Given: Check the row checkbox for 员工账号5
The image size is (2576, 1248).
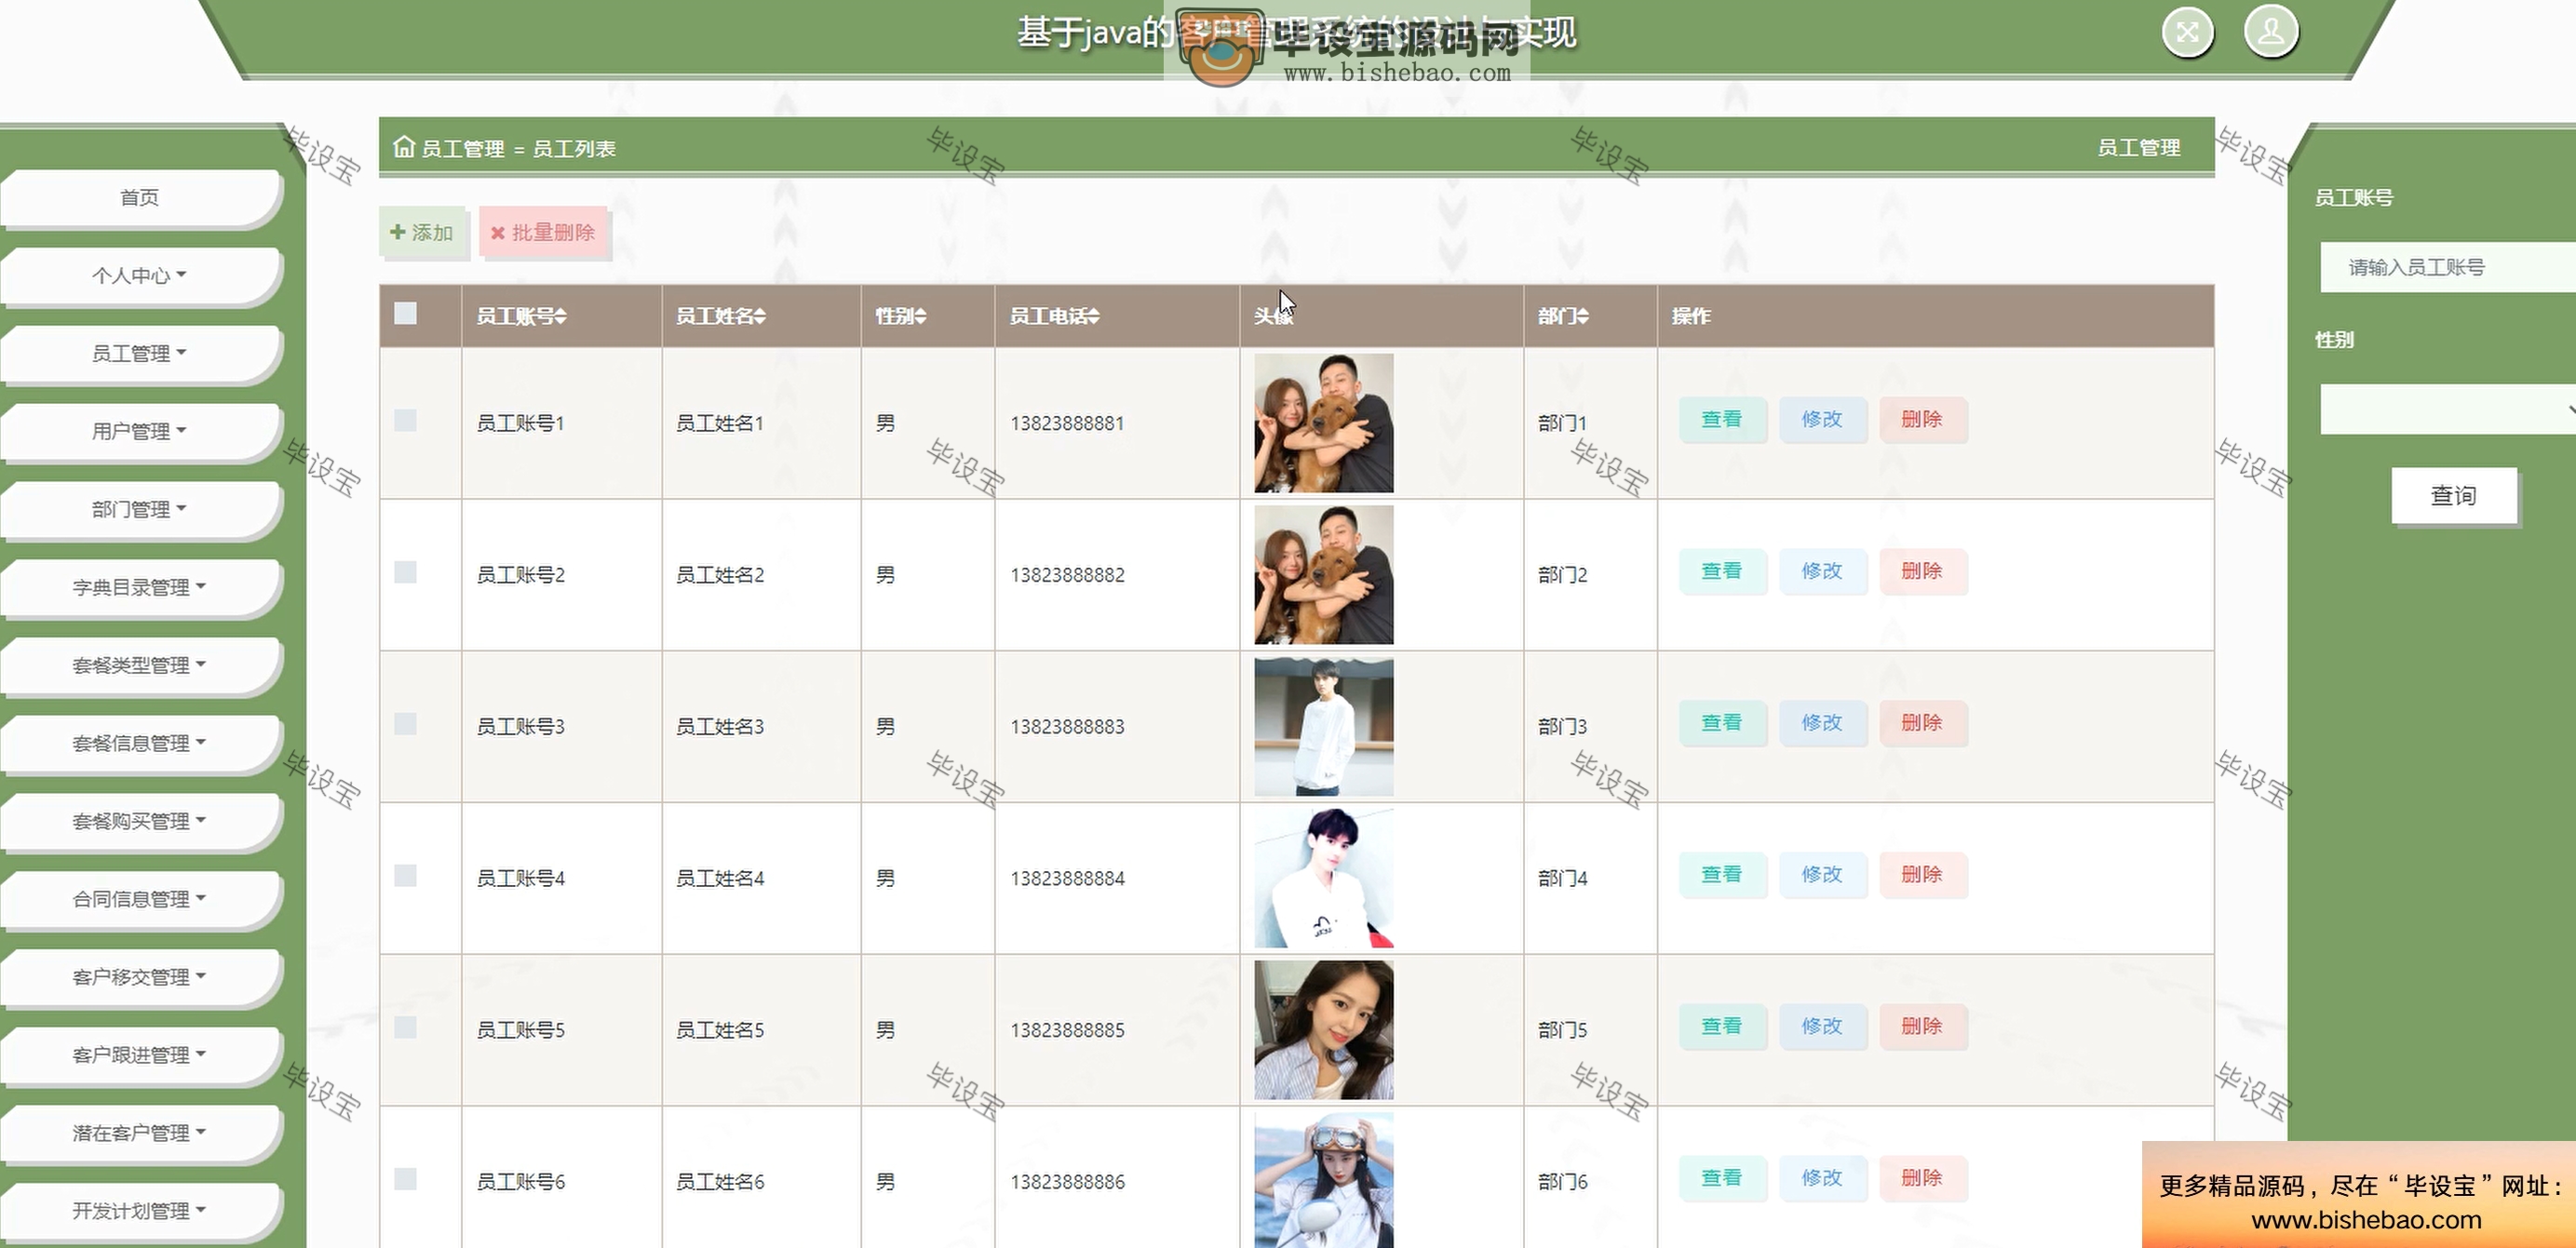Looking at the screenshot, I should [405, 1027].
